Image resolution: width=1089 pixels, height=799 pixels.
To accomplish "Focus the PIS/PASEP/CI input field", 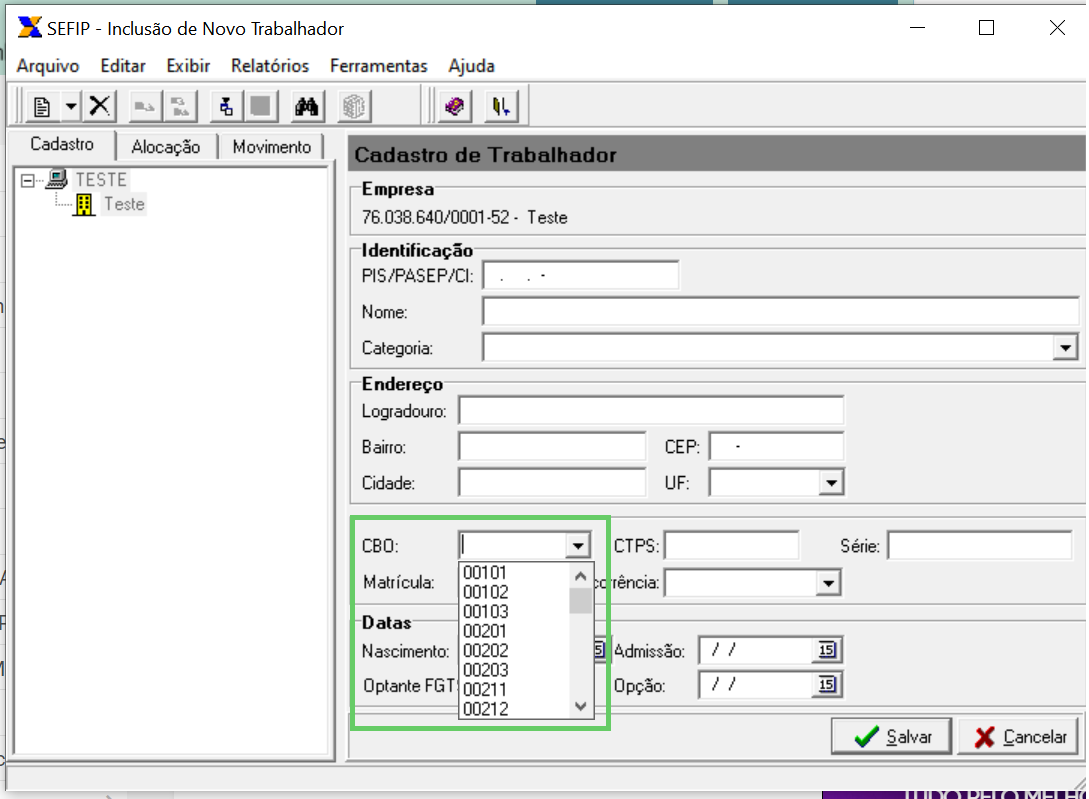I will coord(581,275).
